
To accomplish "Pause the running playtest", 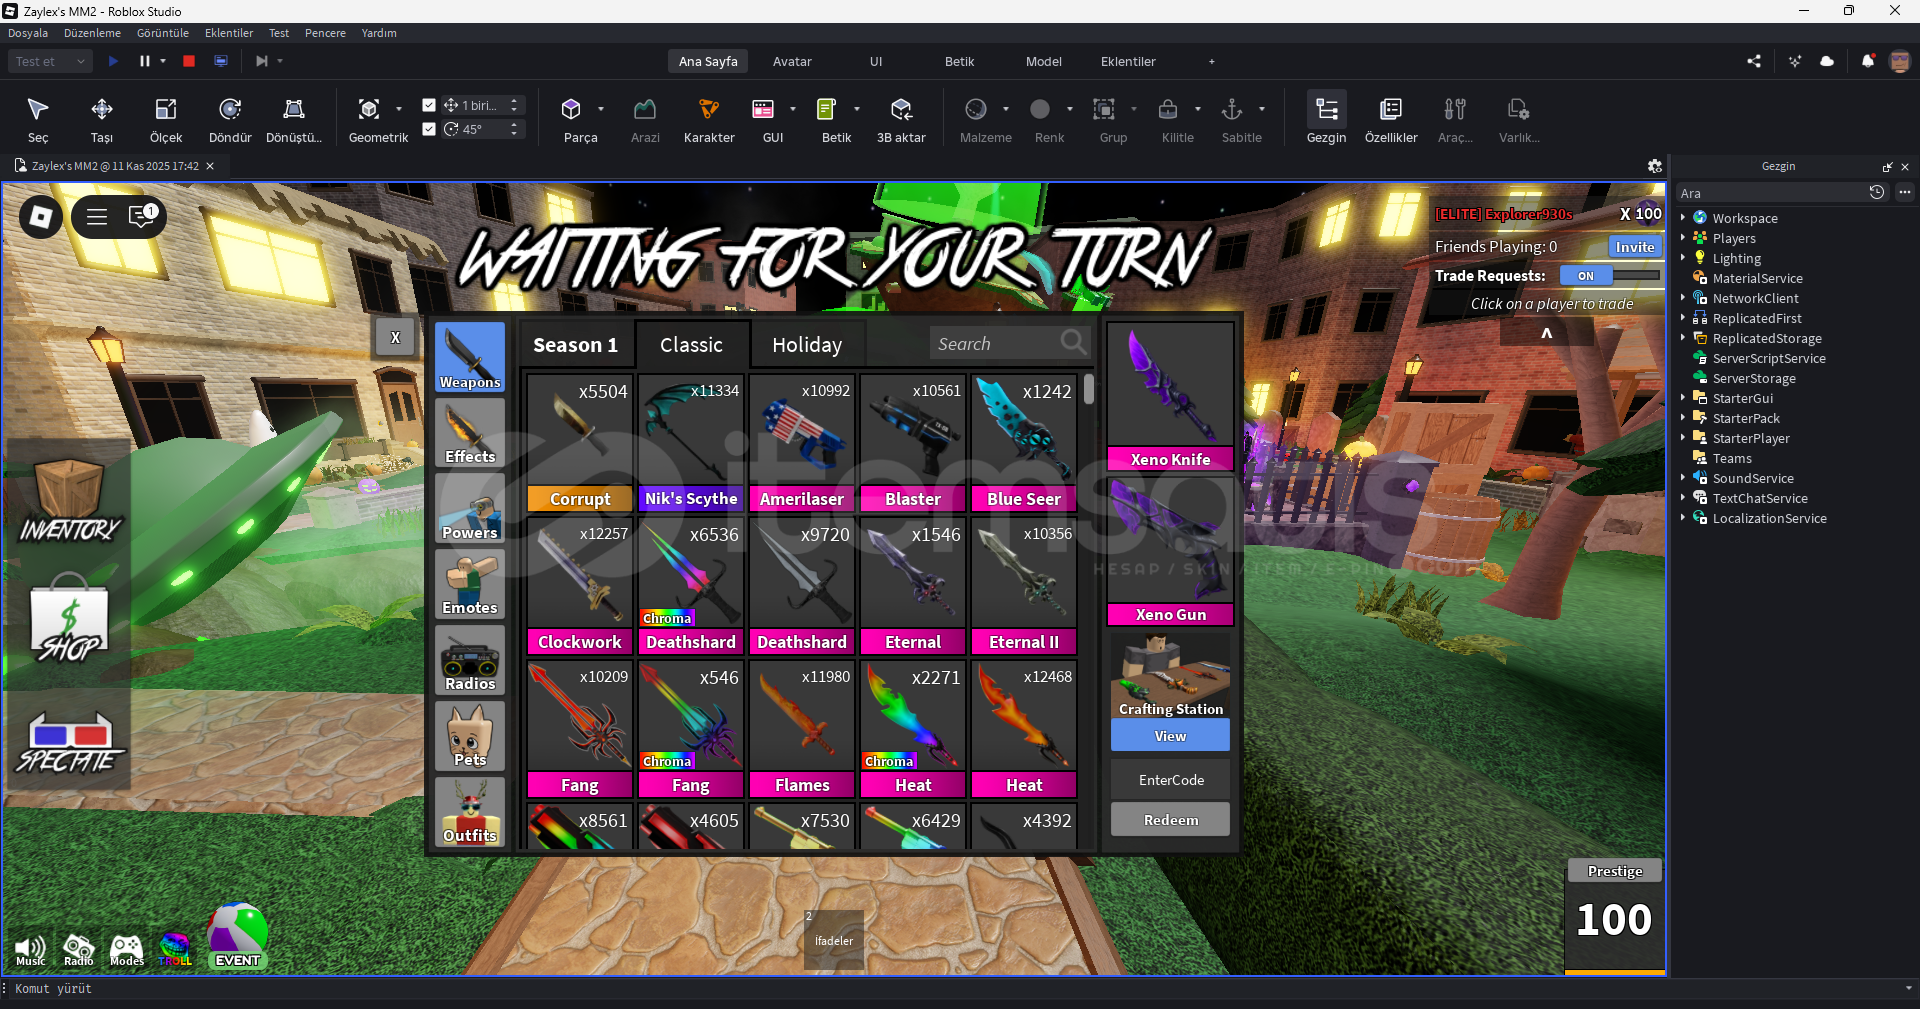I will coord(145,61).
